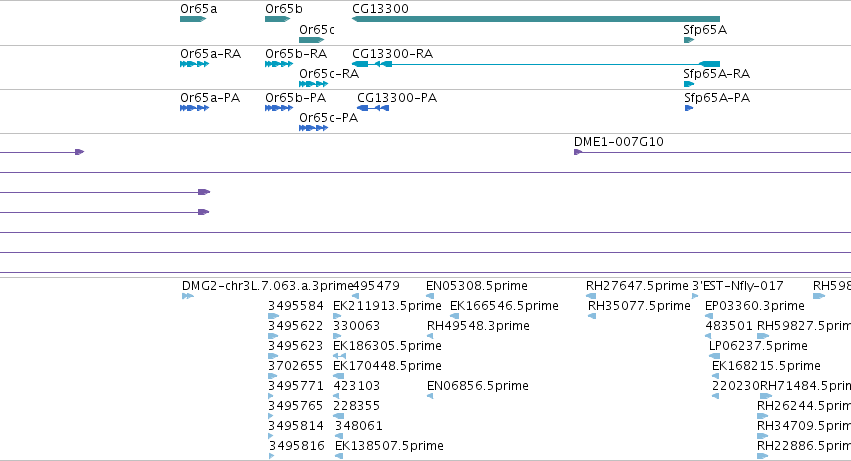Select the Or65c gene arrow

[312, 40]
